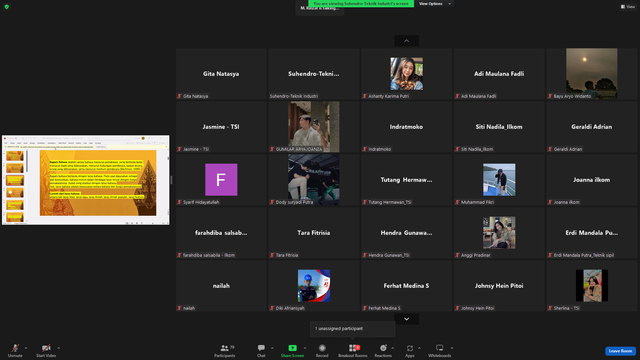
Task: Expand chat options arrow next to Chat
Action: click(x=272, y=348)
